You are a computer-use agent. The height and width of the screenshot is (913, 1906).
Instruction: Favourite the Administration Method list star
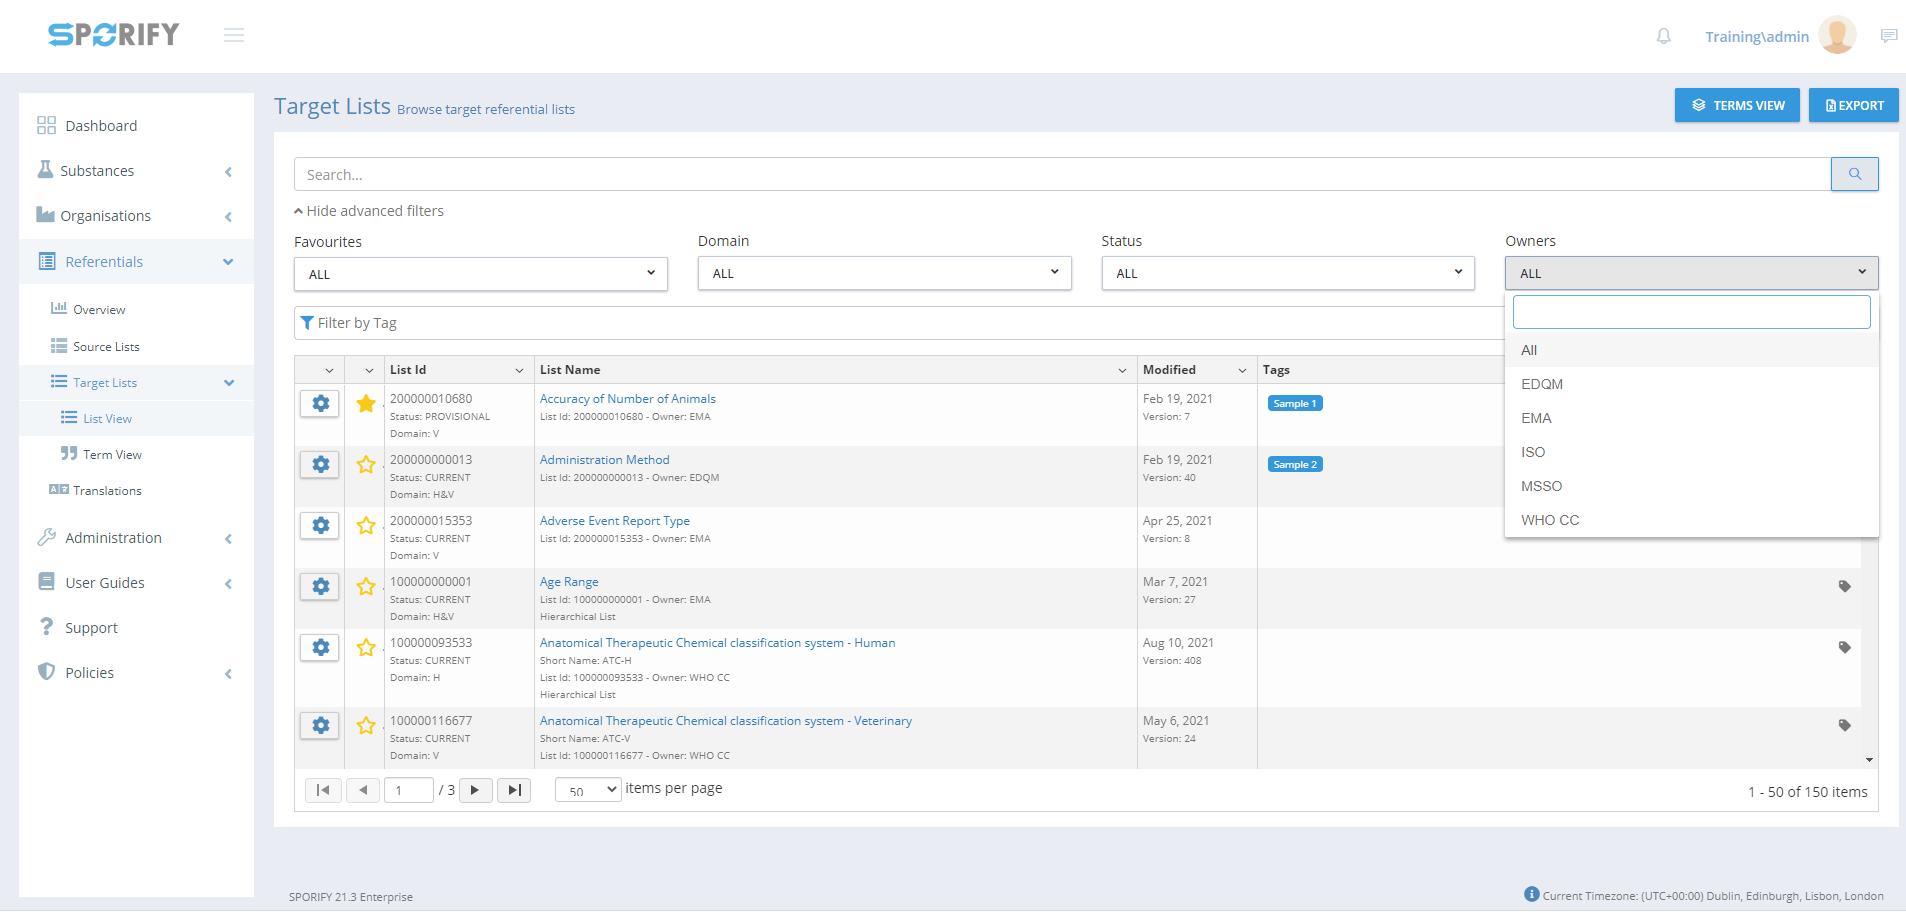pyautogui.click(x=366, y=464)
